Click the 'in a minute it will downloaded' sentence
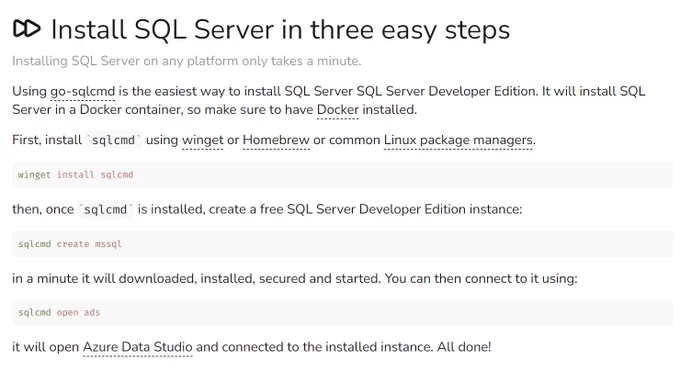This screenshot has height=371, width=680. pos(295,278)
